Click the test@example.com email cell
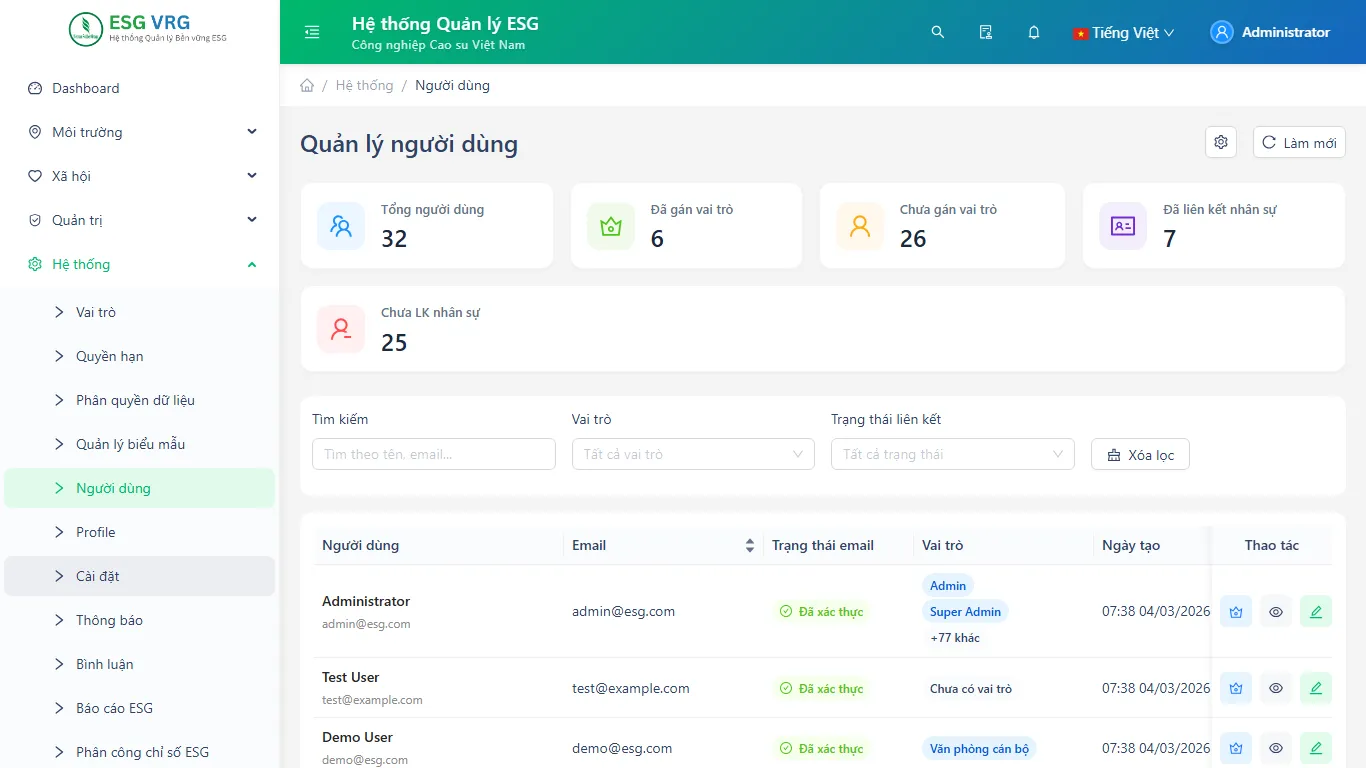 click(631, 688)
